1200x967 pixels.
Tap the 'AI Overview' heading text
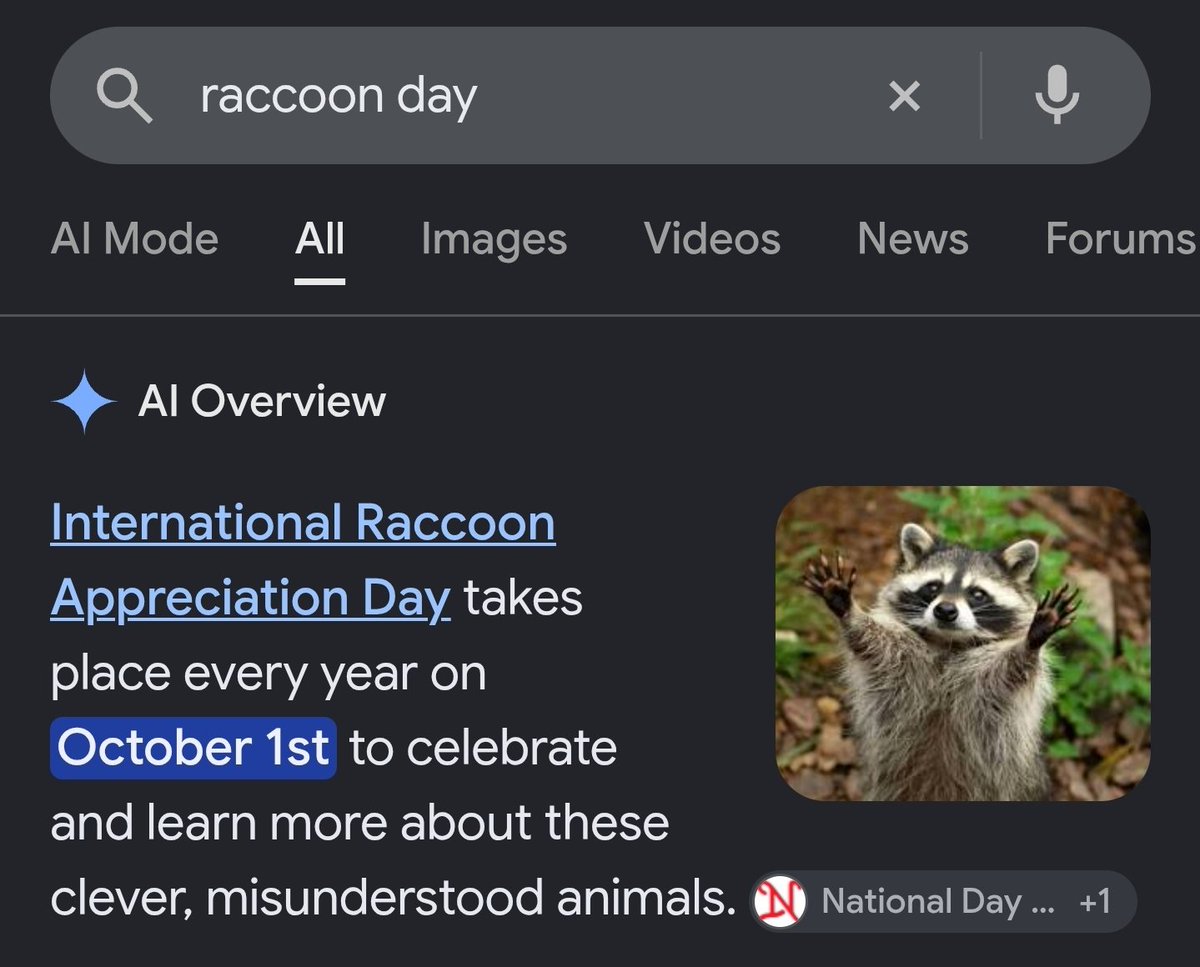[262, 401]
